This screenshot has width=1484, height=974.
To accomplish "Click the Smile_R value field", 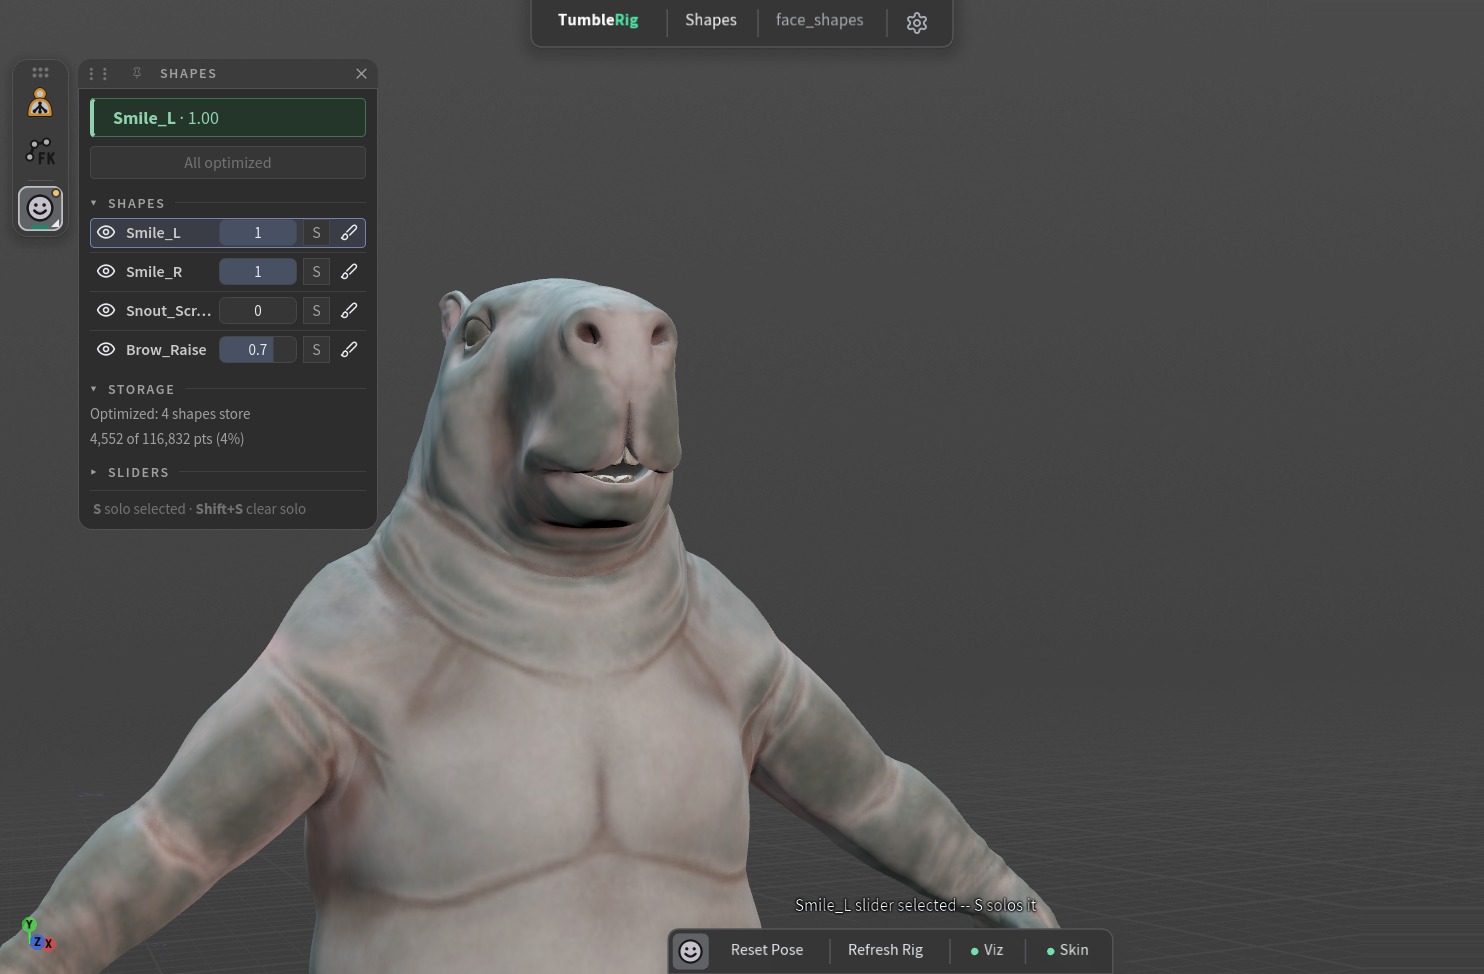I will tap(258, 272).
